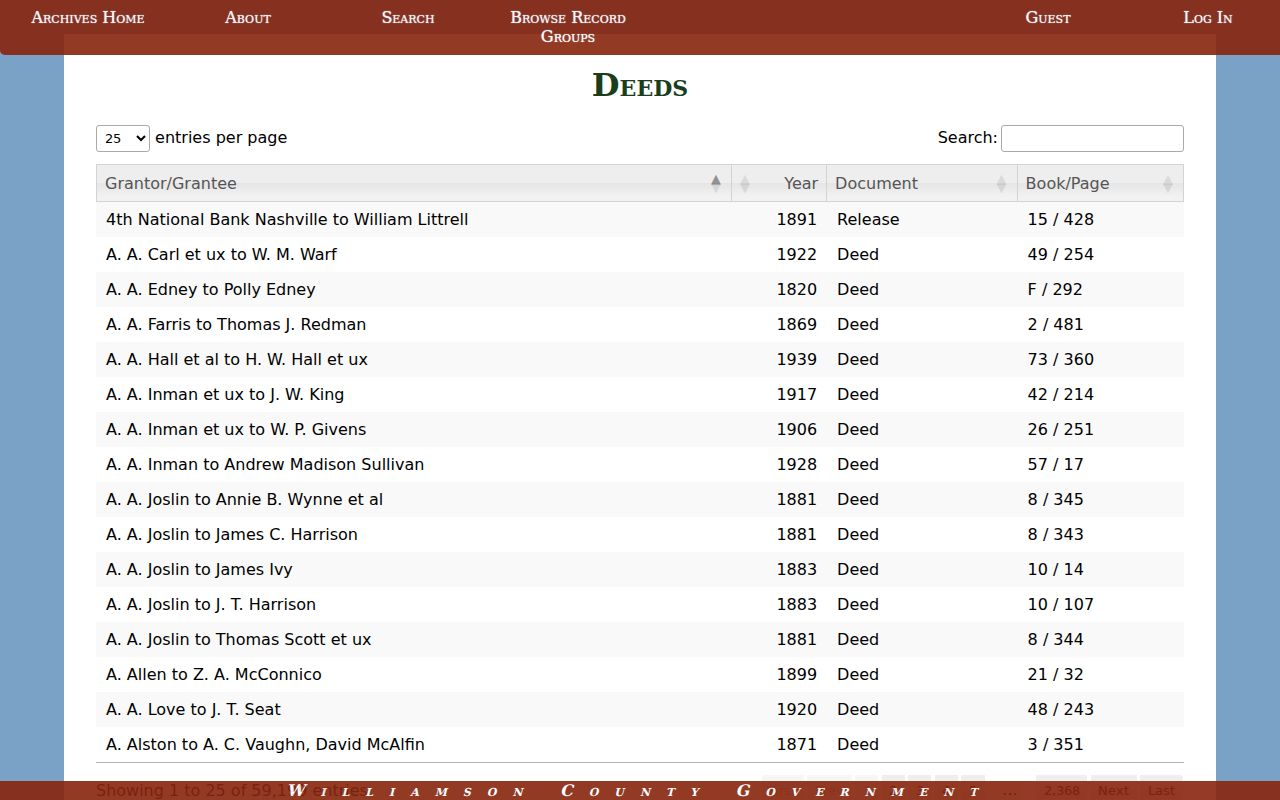Select A. A. Joslin to J. T. Harrison
Image resolution: width=1280 pixels, height=800 pixels.
tap(640, 604)
